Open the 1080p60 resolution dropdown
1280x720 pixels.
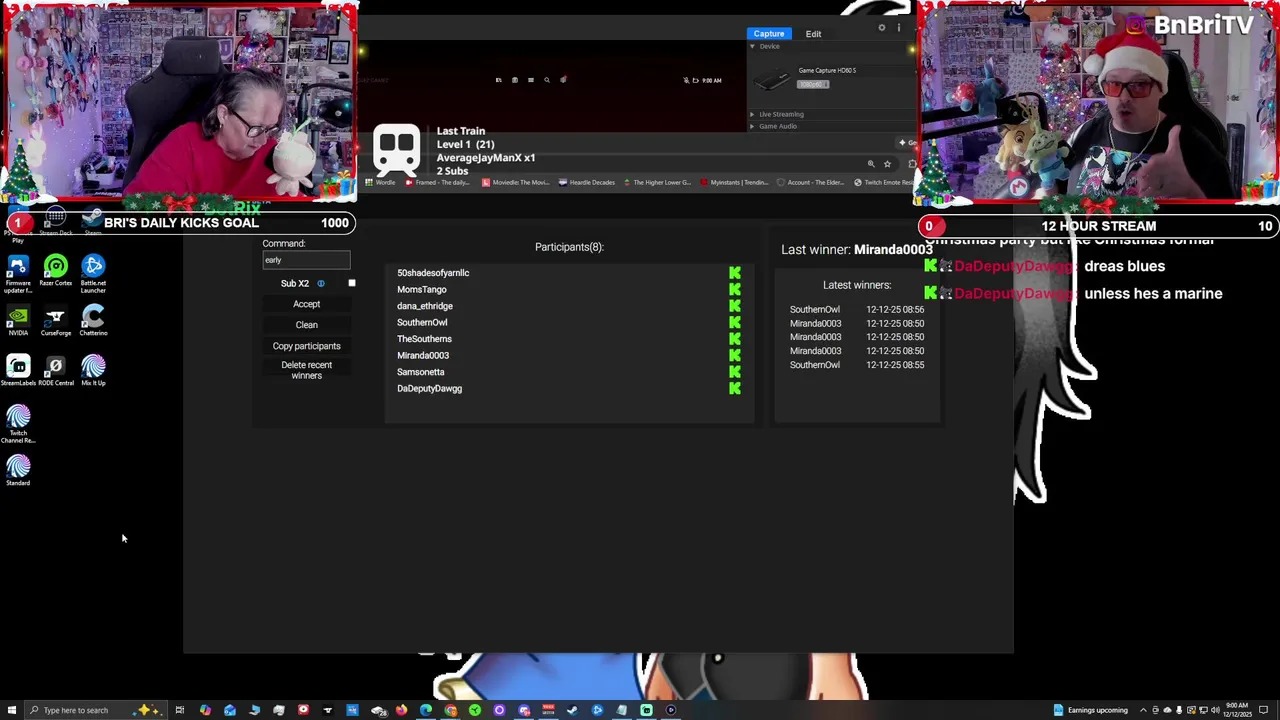[x=813, y=84]
